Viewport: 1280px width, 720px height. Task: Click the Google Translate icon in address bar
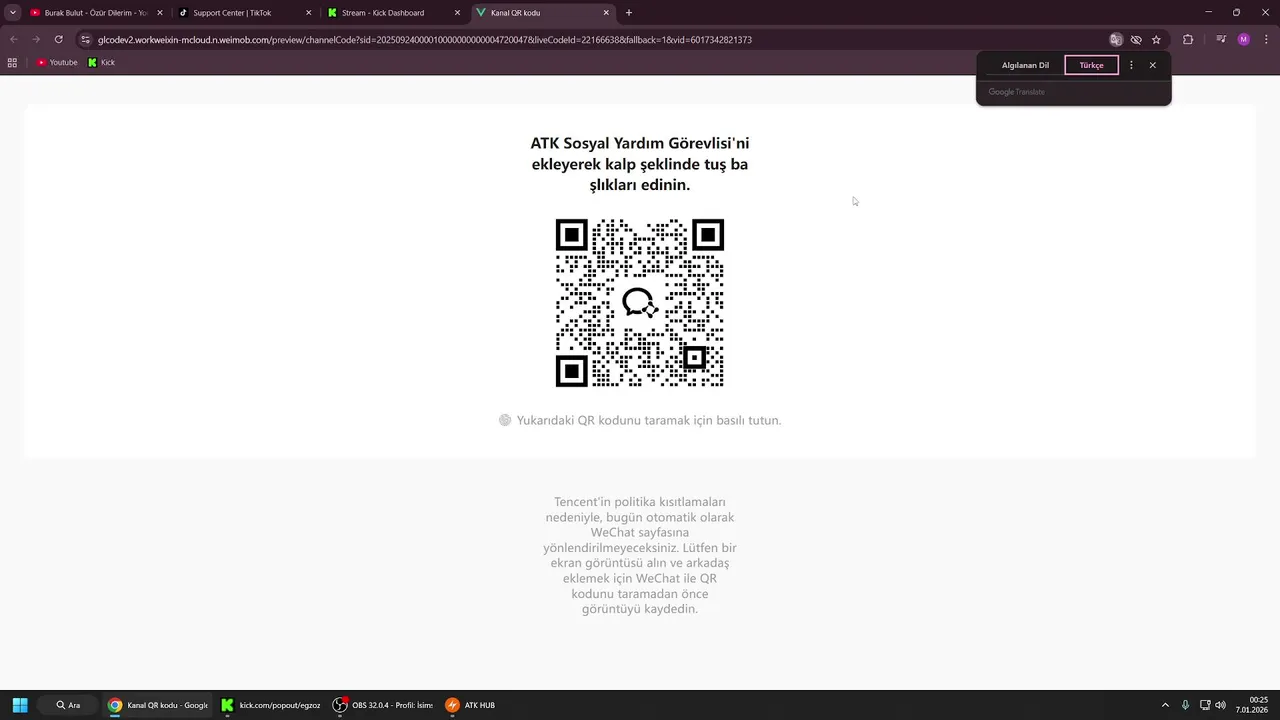pyautogui.click(x=1116, y=40)
